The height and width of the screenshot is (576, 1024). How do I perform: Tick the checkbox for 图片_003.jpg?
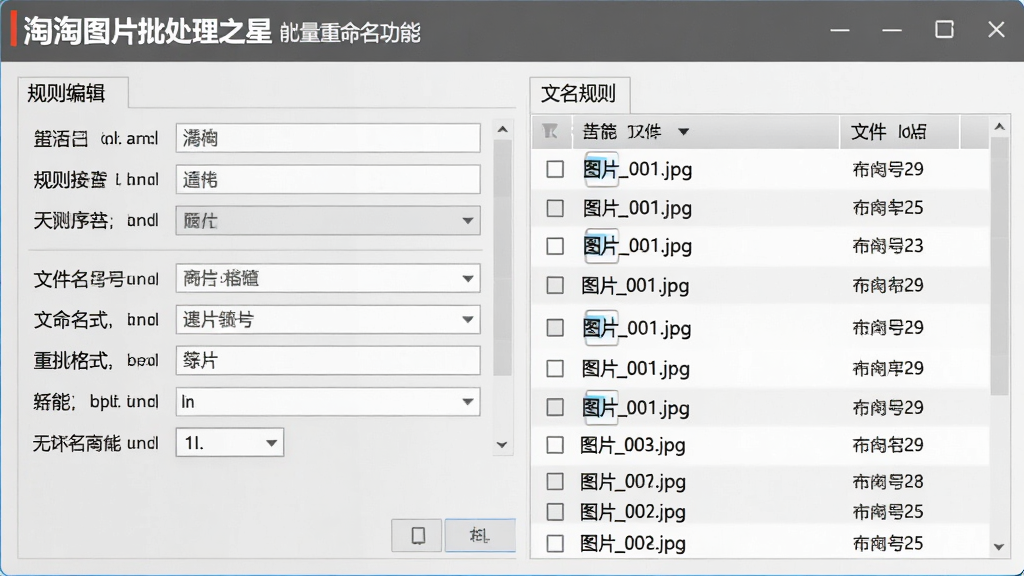click(x=555, y=445)
